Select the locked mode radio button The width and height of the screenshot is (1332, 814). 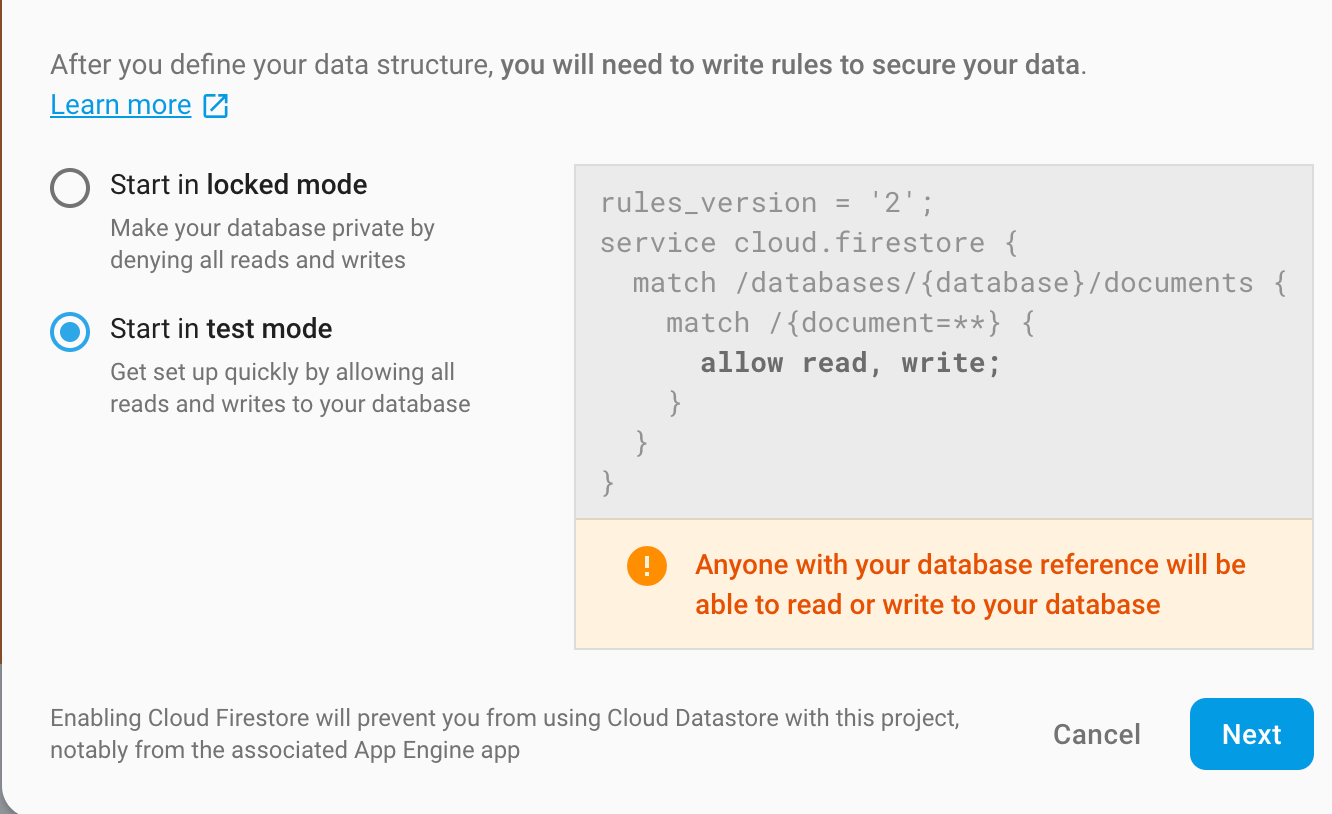(70, 187)
